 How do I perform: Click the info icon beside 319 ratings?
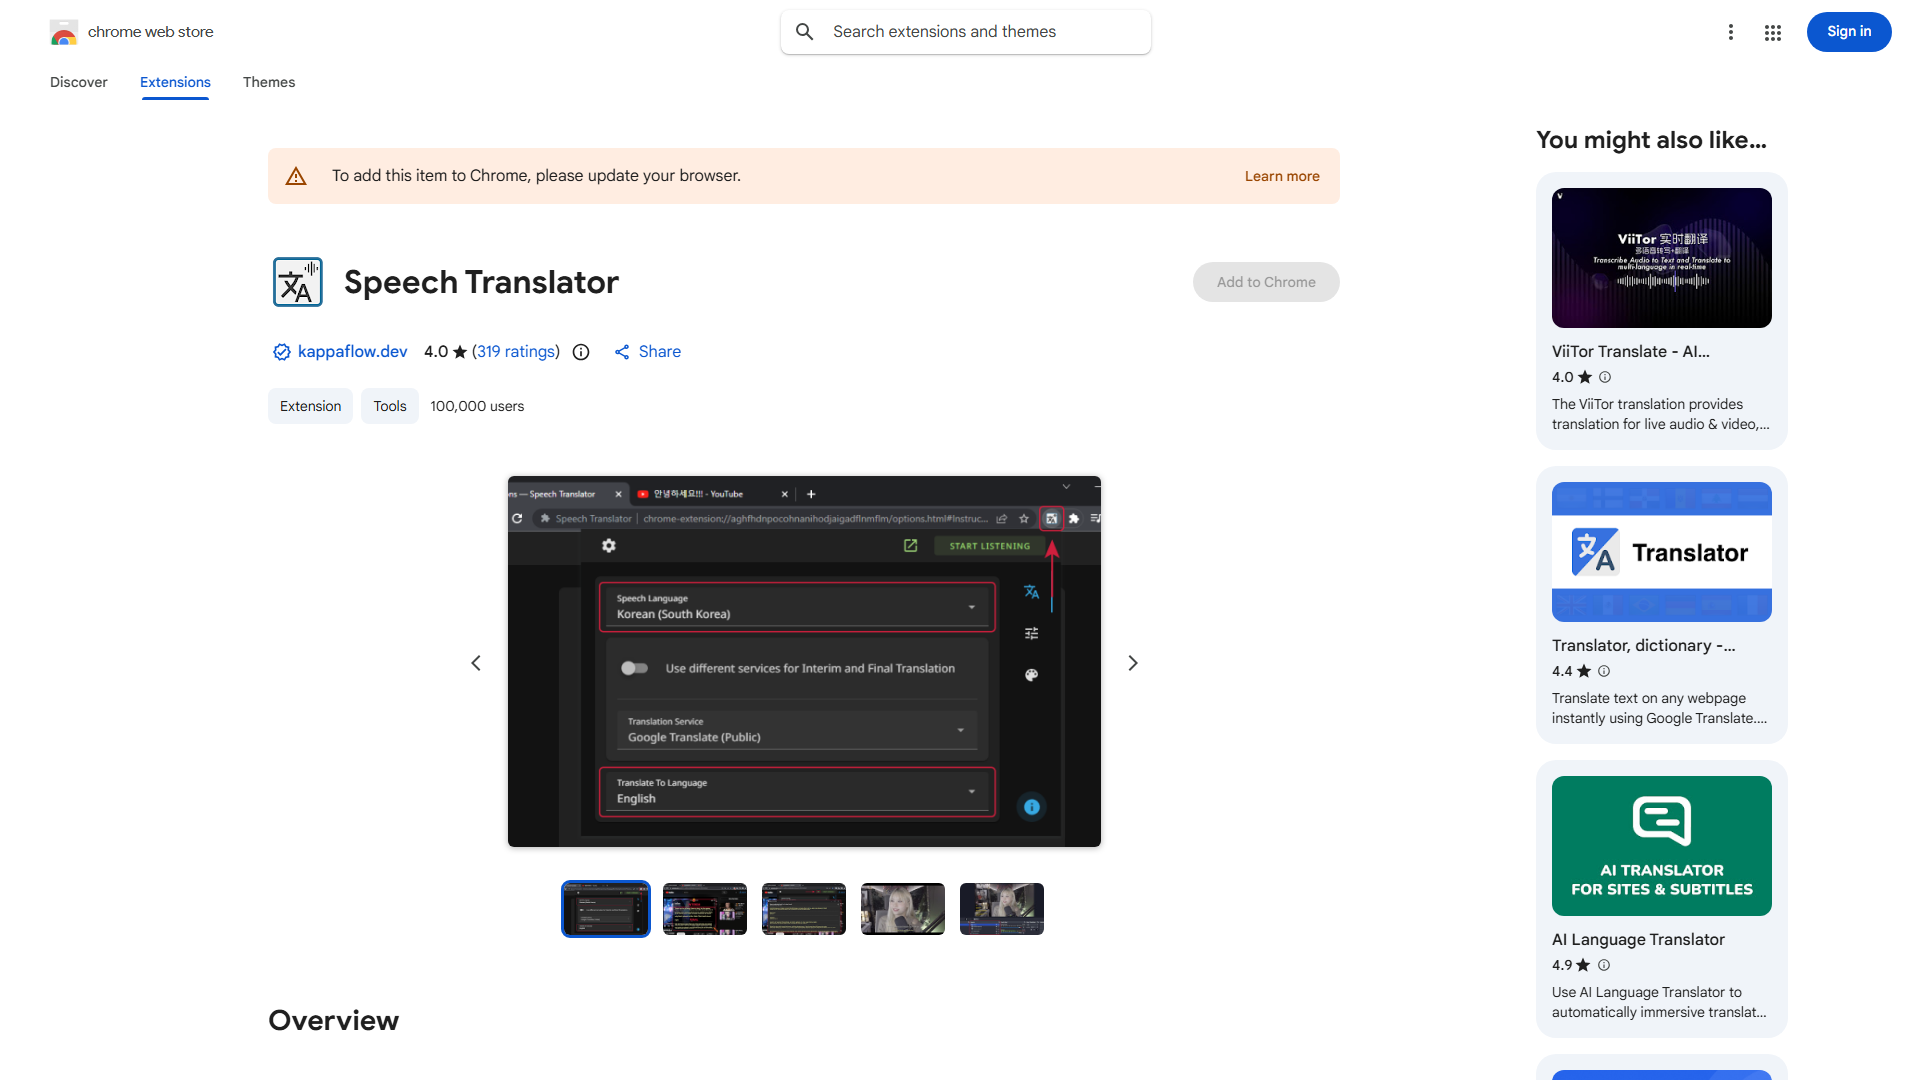(581, 352)
